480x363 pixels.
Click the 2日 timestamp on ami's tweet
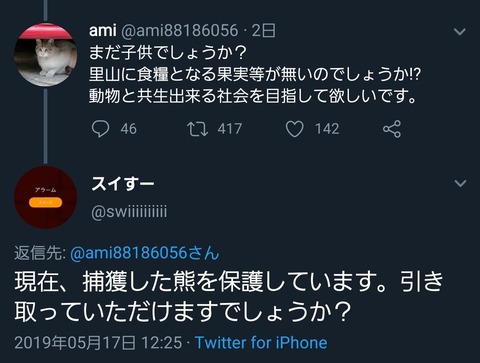264,31
